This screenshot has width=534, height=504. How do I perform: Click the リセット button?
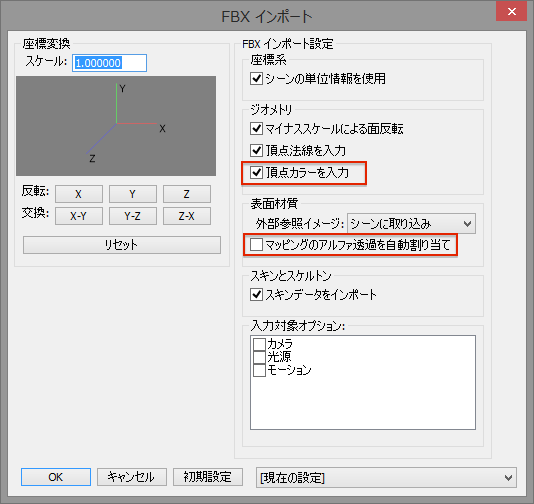tap(122, 245)
